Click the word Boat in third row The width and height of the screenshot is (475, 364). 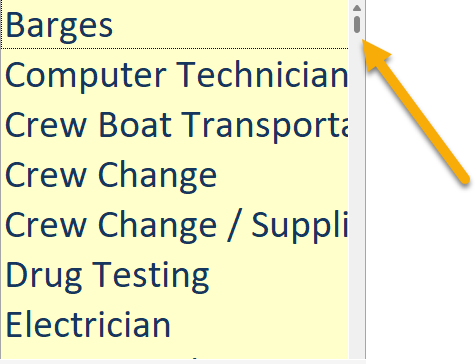click(135, 124)
